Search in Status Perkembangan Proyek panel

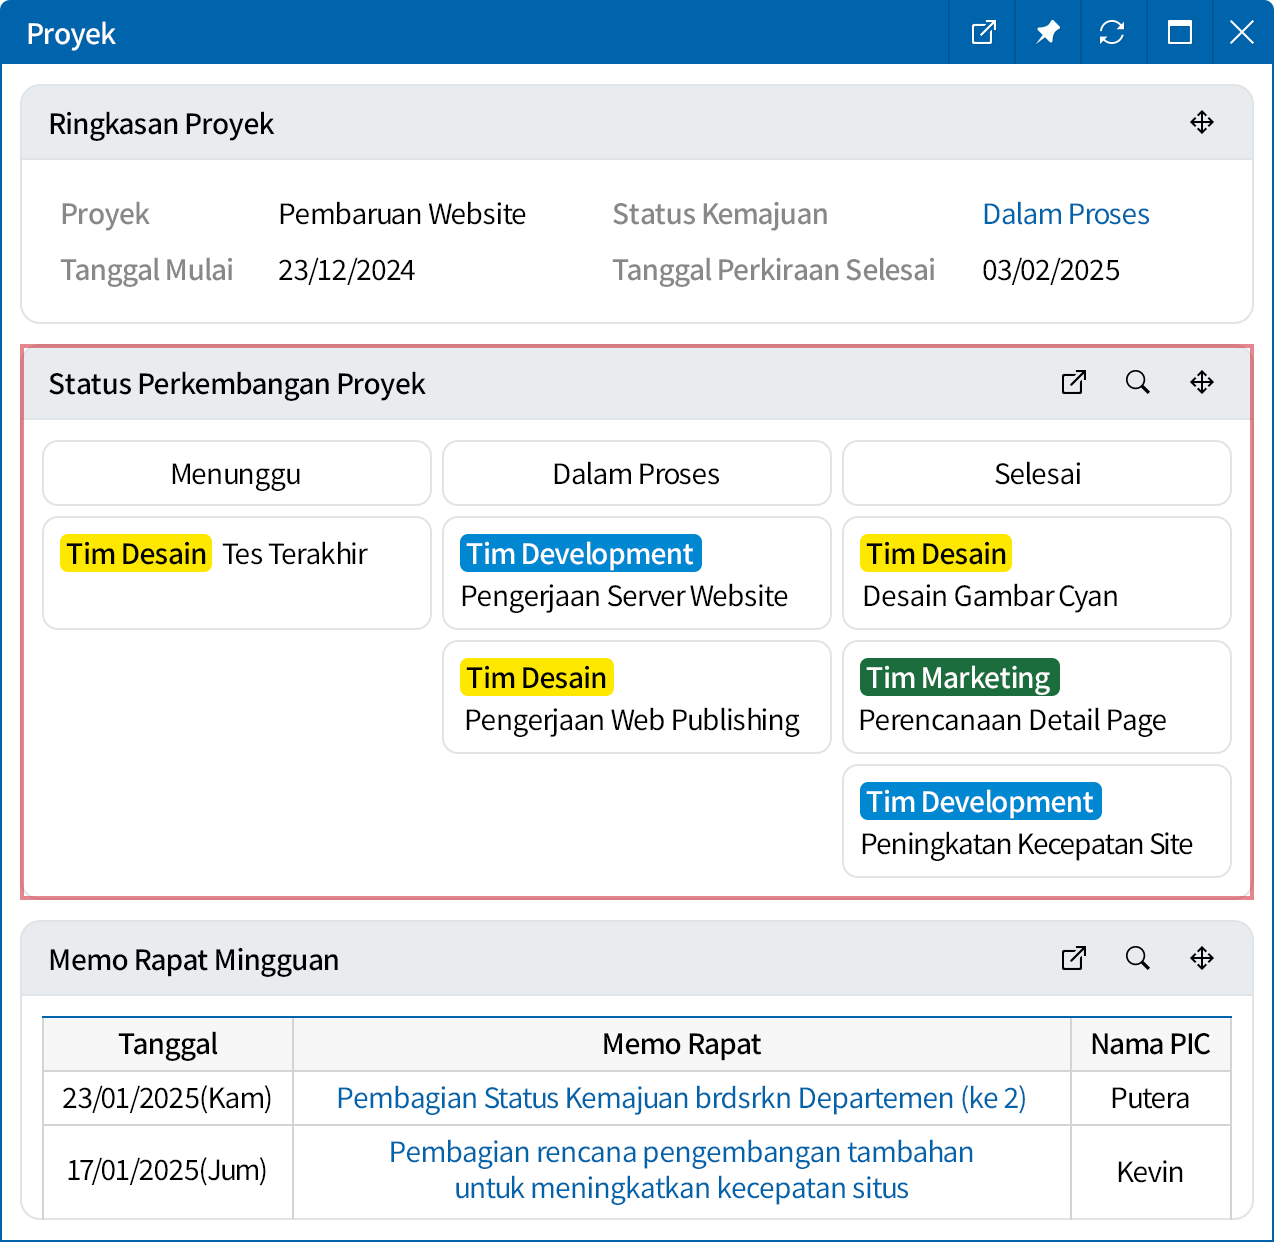click(1137, 382)
